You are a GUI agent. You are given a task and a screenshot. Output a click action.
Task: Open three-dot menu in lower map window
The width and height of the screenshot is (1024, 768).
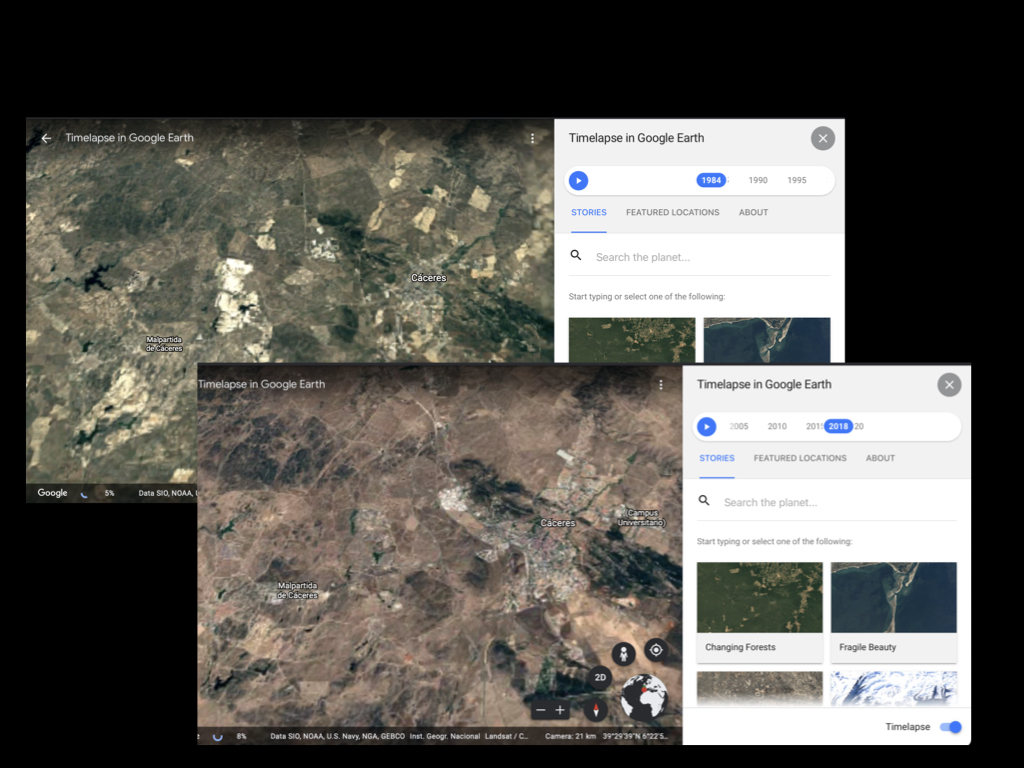click(x=661, y=384)
